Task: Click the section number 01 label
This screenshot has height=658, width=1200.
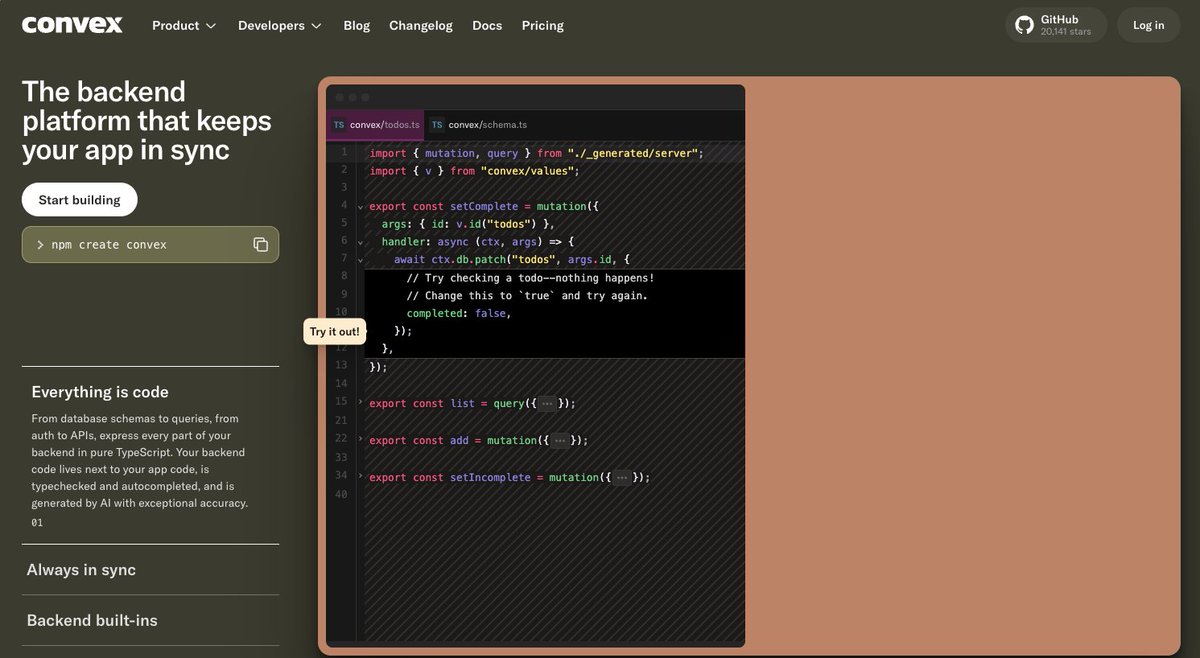Action: [x=37, y=523]
